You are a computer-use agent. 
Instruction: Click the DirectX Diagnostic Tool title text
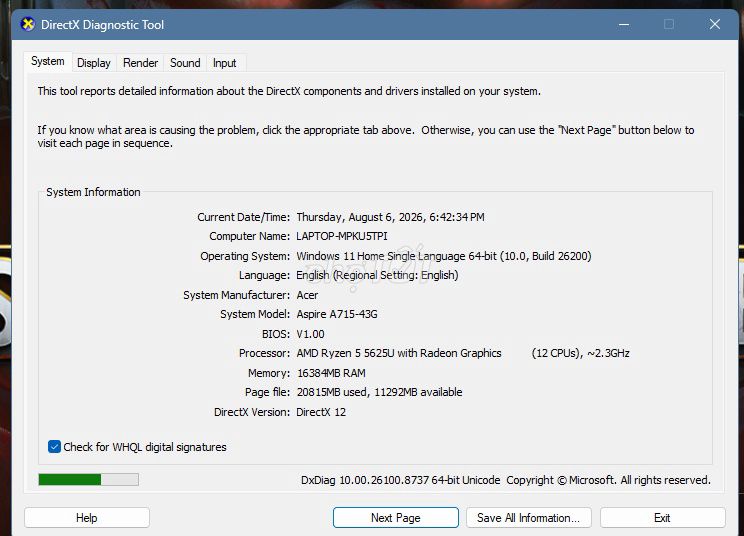coord(102,25)
